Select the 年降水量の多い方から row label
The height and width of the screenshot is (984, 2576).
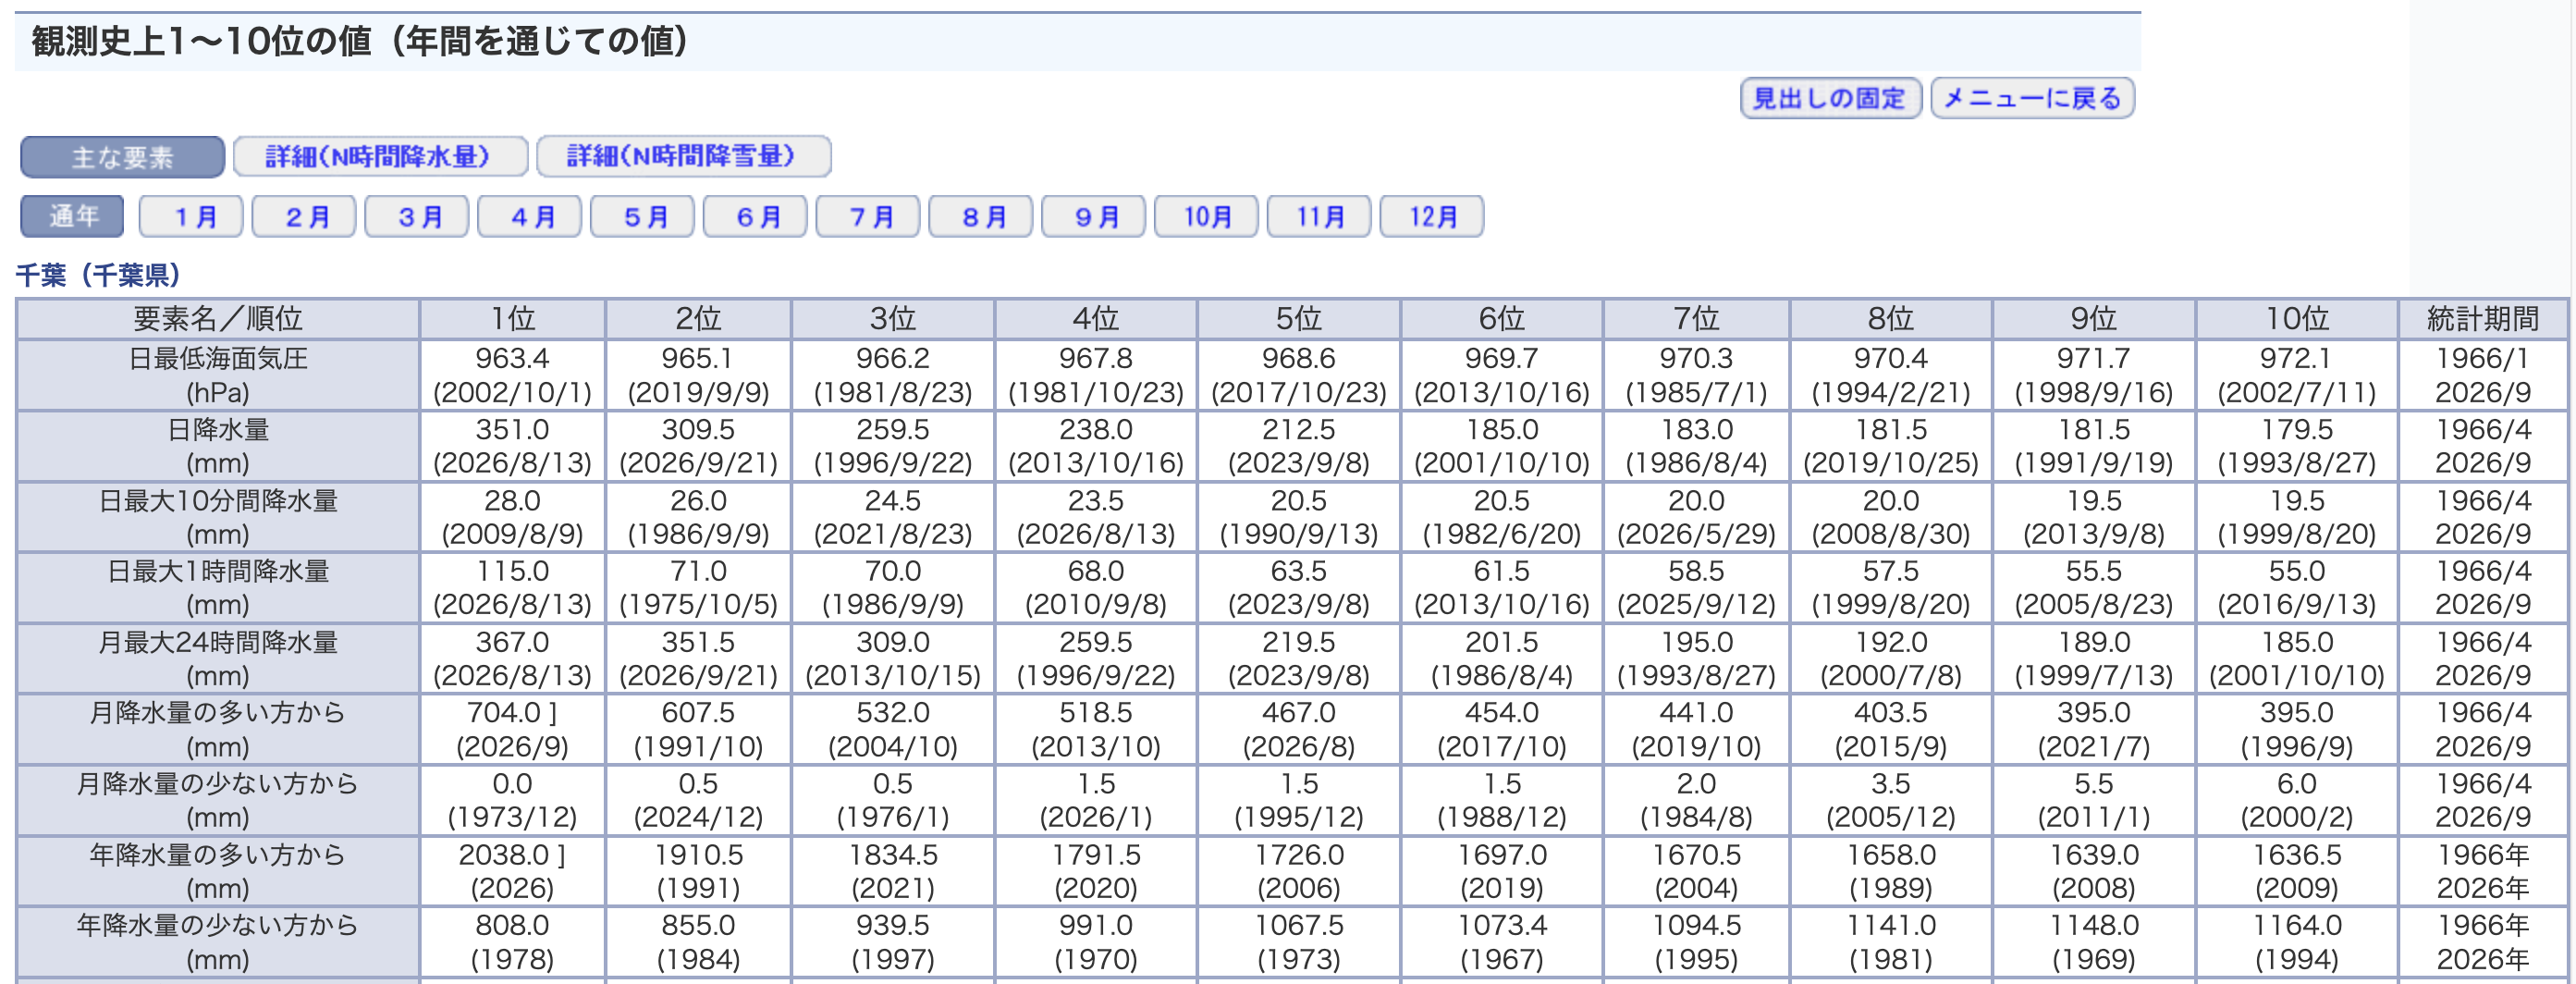pyautogui.click(x=218, y=872)
